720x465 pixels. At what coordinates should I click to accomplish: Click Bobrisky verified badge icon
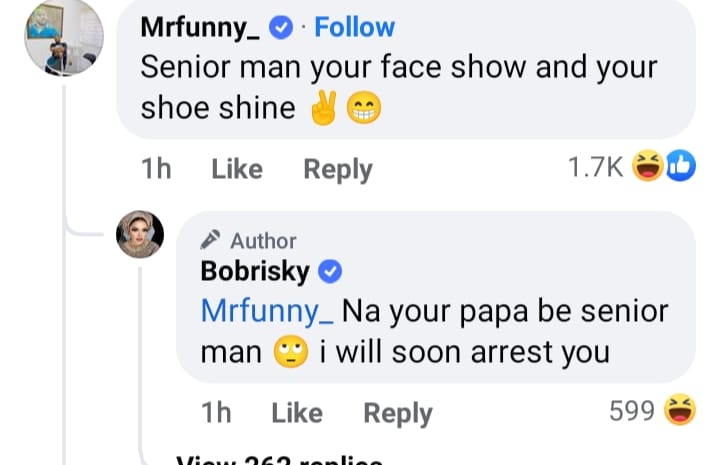(330, 271)
